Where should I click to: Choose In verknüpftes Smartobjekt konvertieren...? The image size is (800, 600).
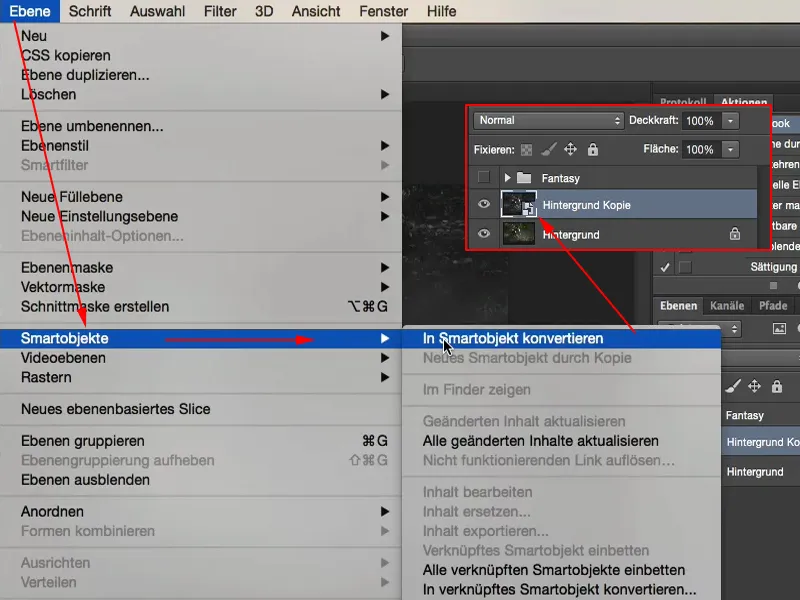[562, 590]
